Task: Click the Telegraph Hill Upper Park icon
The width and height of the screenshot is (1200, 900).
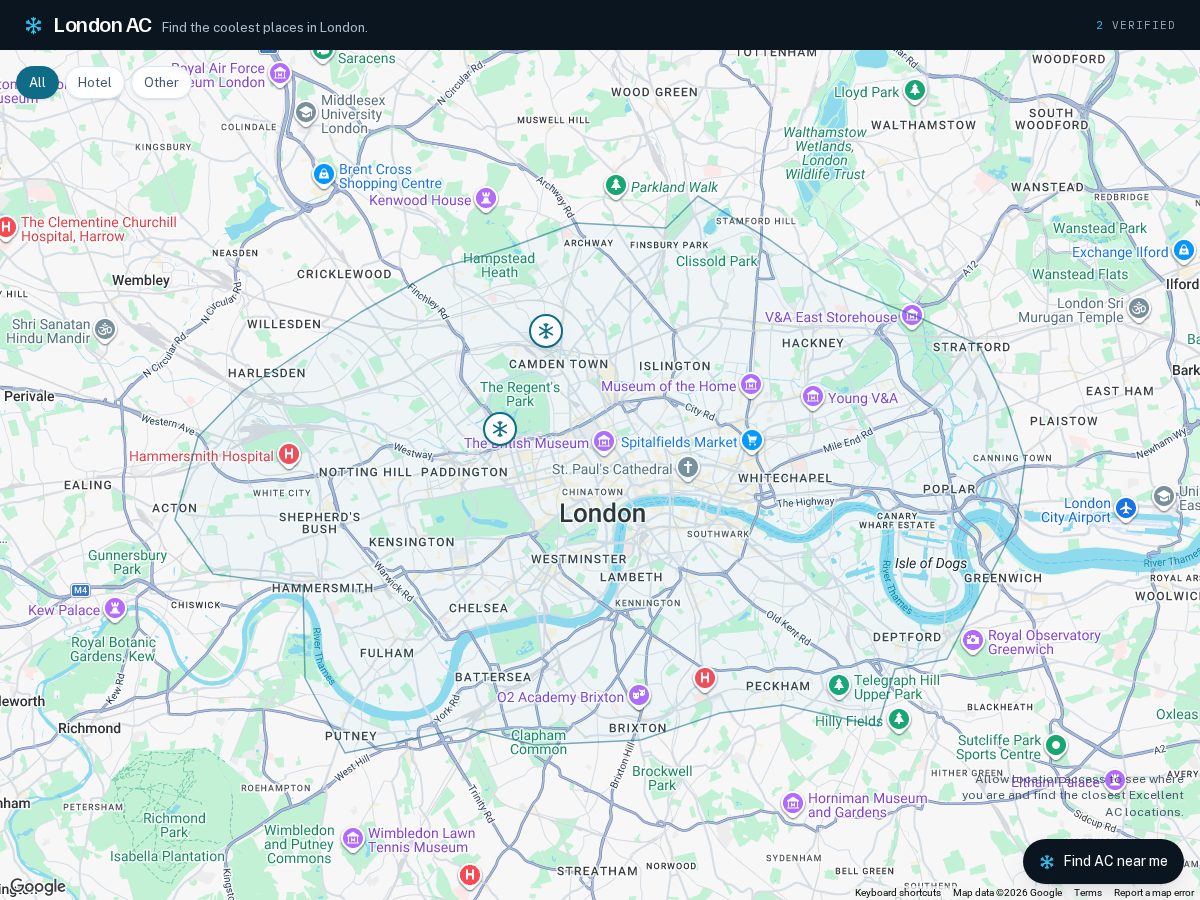Action: 839,685
